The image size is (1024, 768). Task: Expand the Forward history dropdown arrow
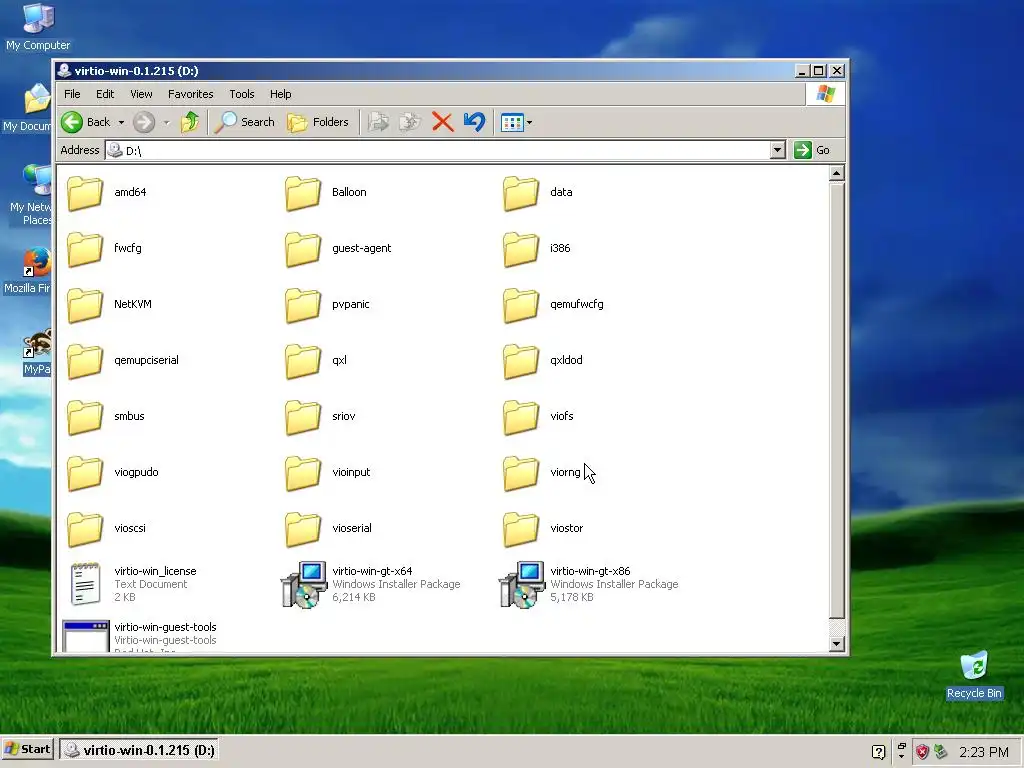[166, 122]
